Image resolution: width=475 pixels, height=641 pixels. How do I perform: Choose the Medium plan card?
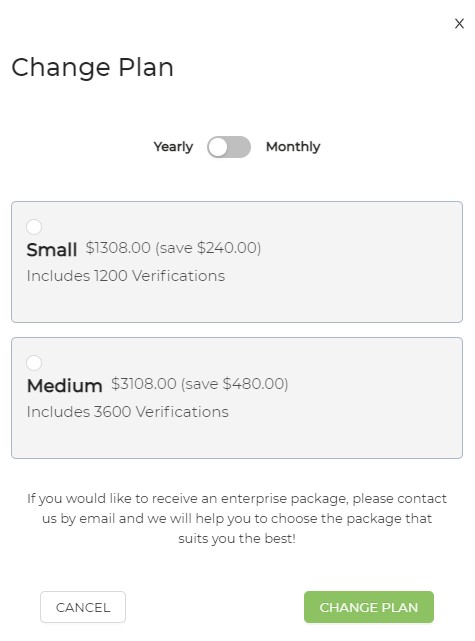click(237, 398)
